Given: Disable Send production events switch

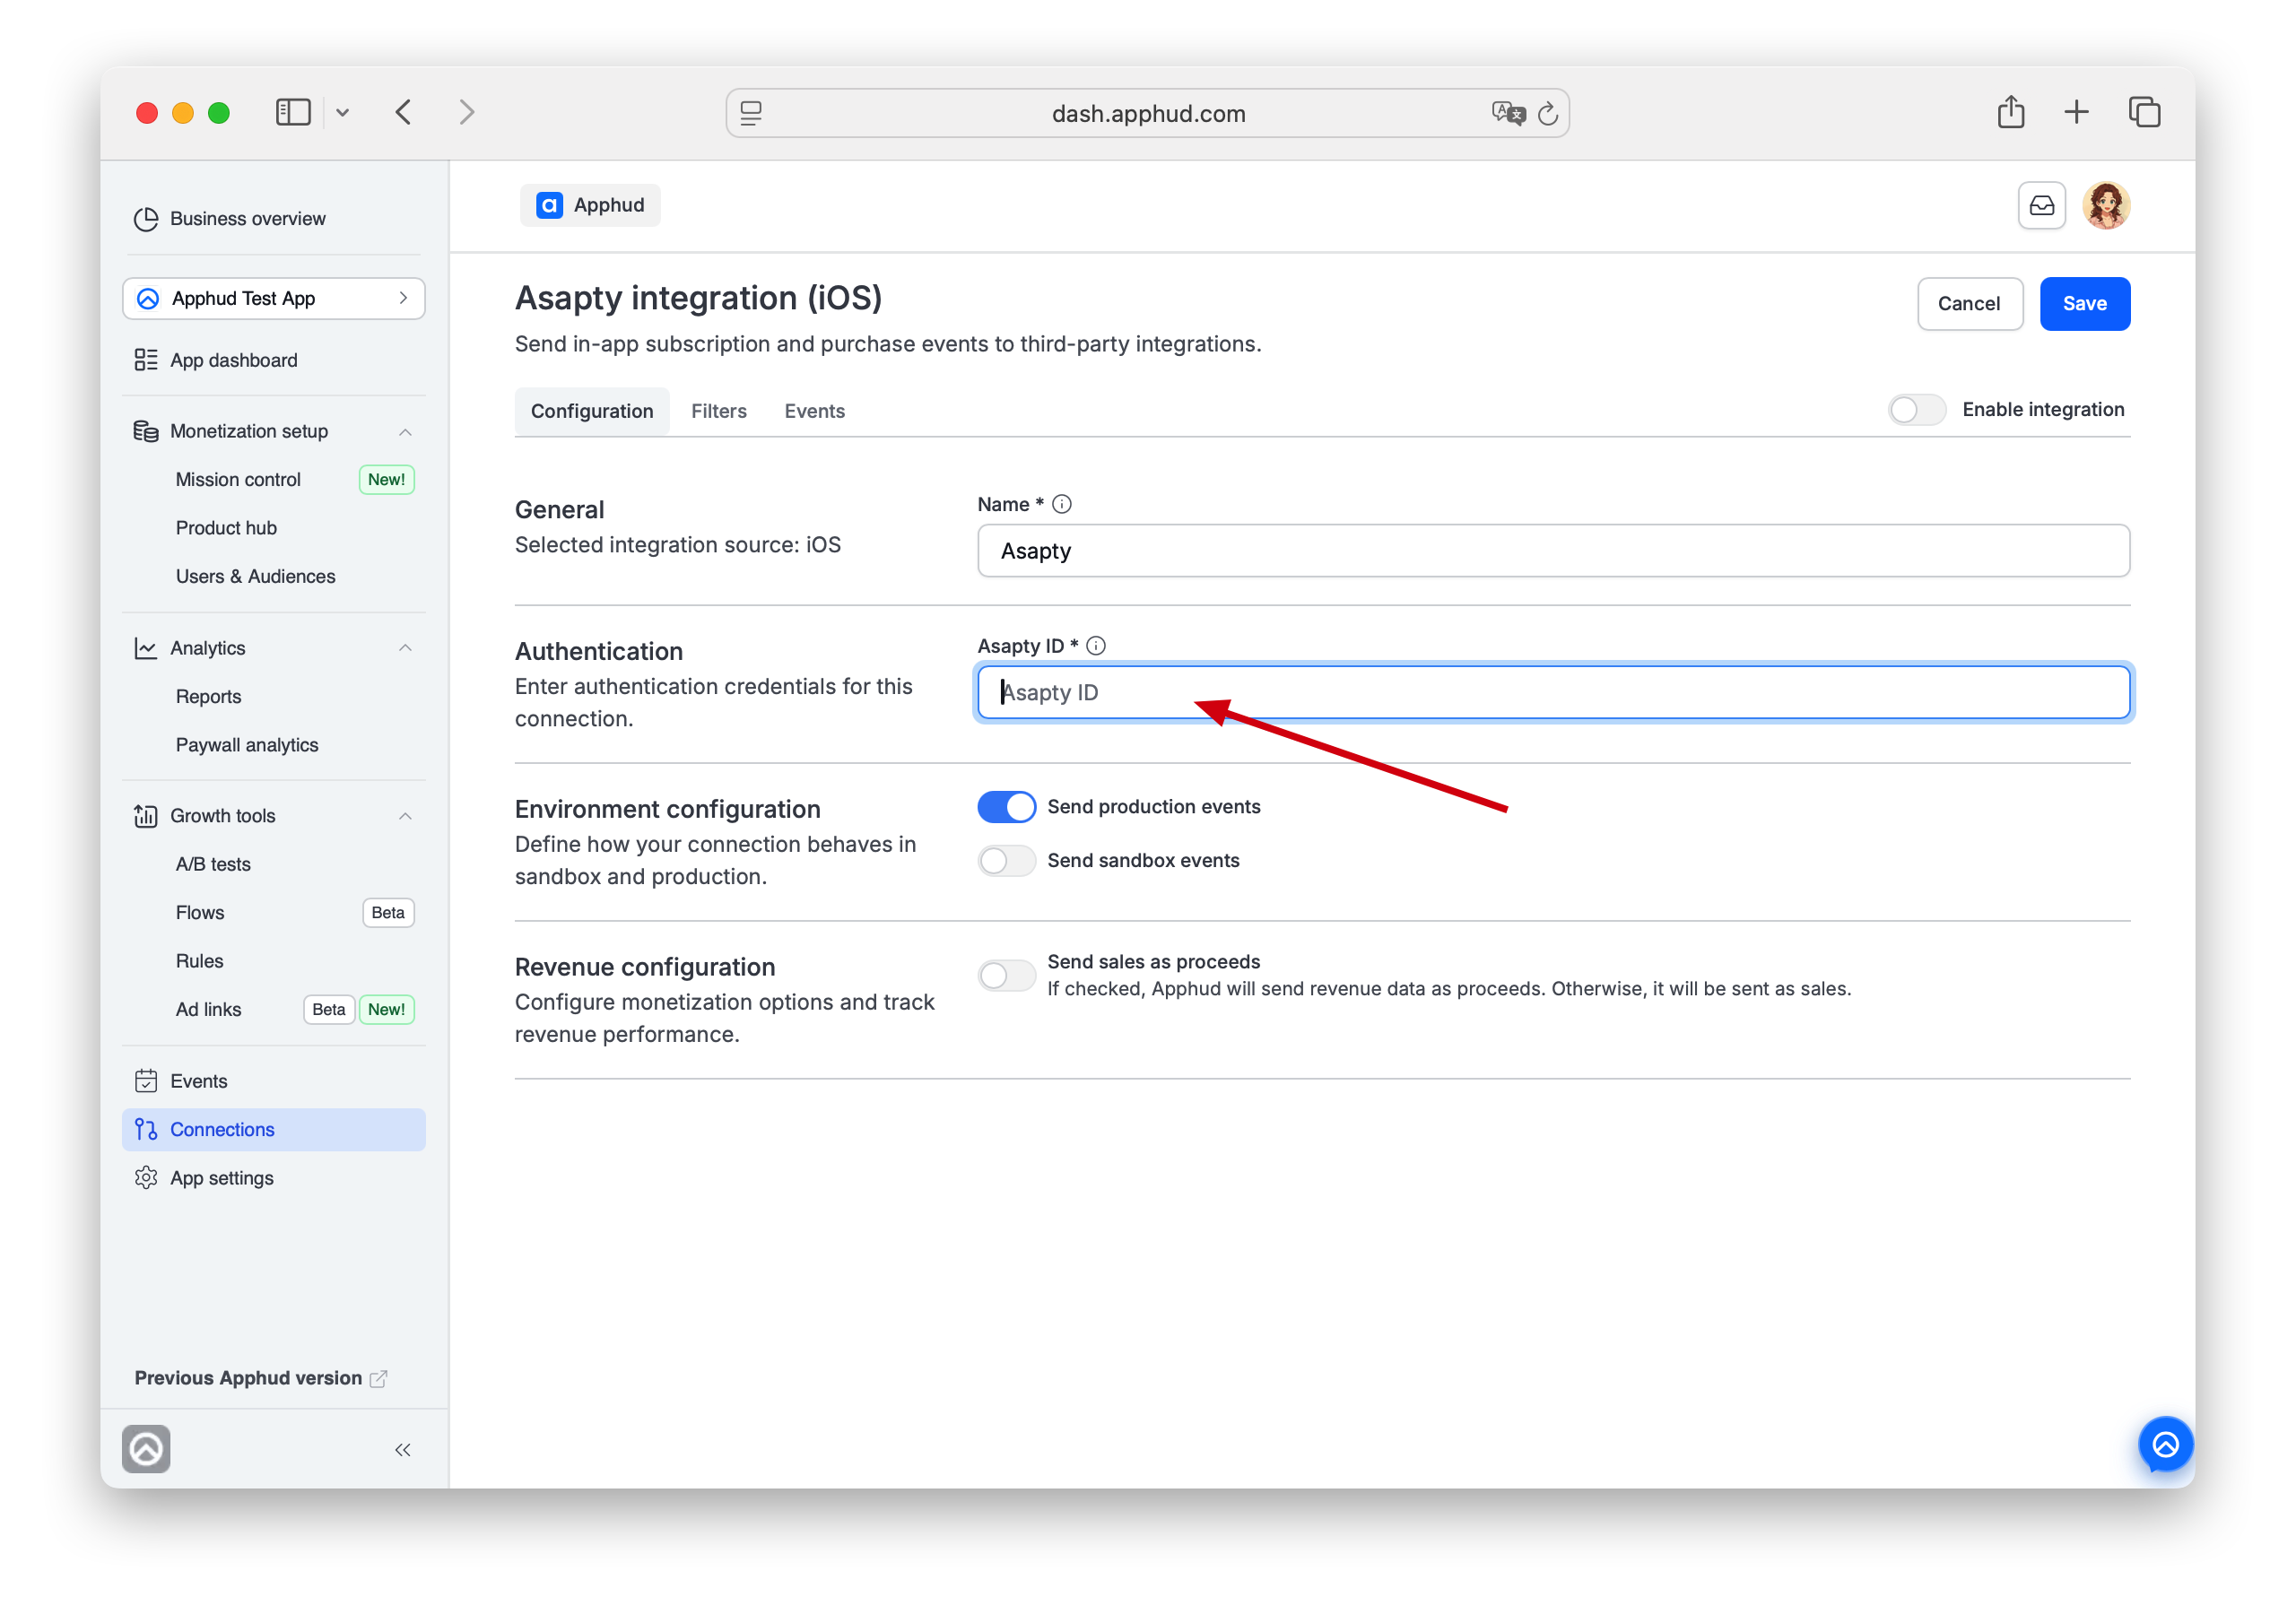Looking at the screenshot, I should [1006, 806].
